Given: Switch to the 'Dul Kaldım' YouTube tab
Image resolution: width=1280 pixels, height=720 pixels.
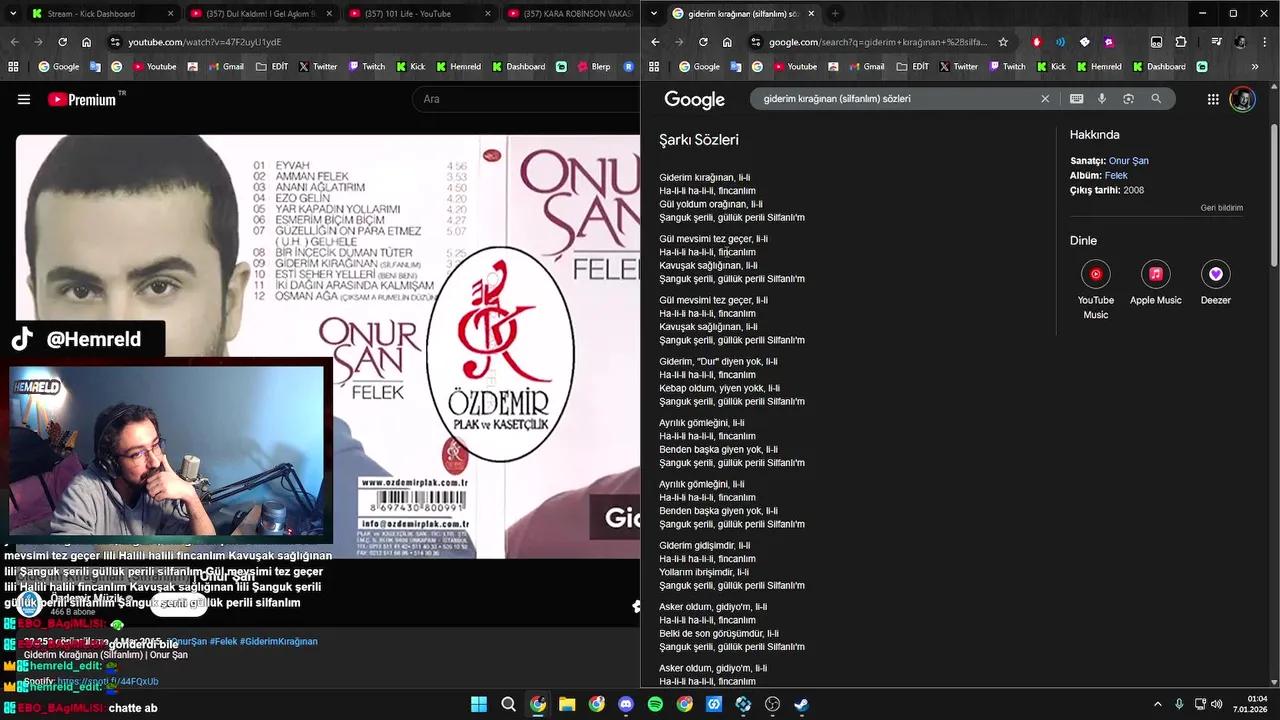Looking at the screenshot, I should click(260, 14).
